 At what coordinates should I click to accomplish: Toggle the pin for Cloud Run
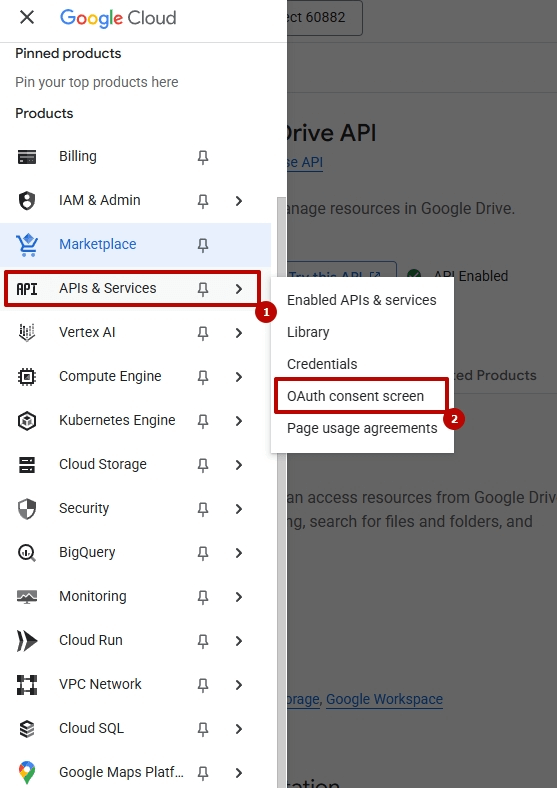pyautogui.click(x=203, y=641)
